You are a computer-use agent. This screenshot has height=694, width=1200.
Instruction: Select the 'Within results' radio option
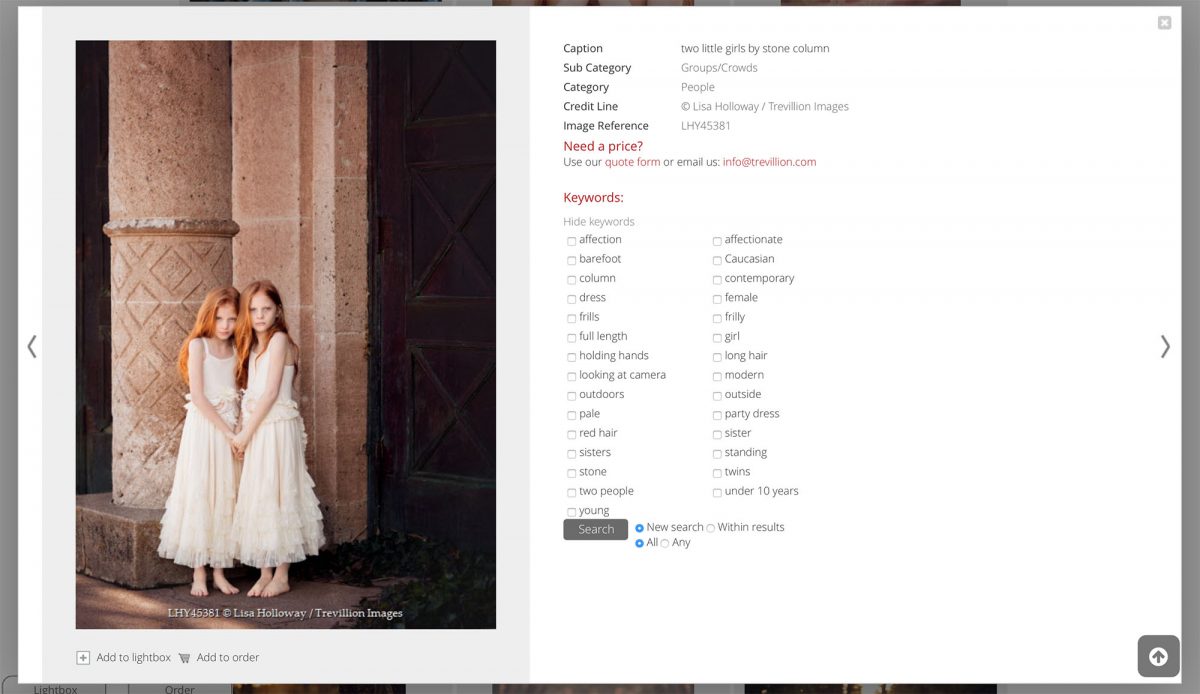click(x=711, y=528)
